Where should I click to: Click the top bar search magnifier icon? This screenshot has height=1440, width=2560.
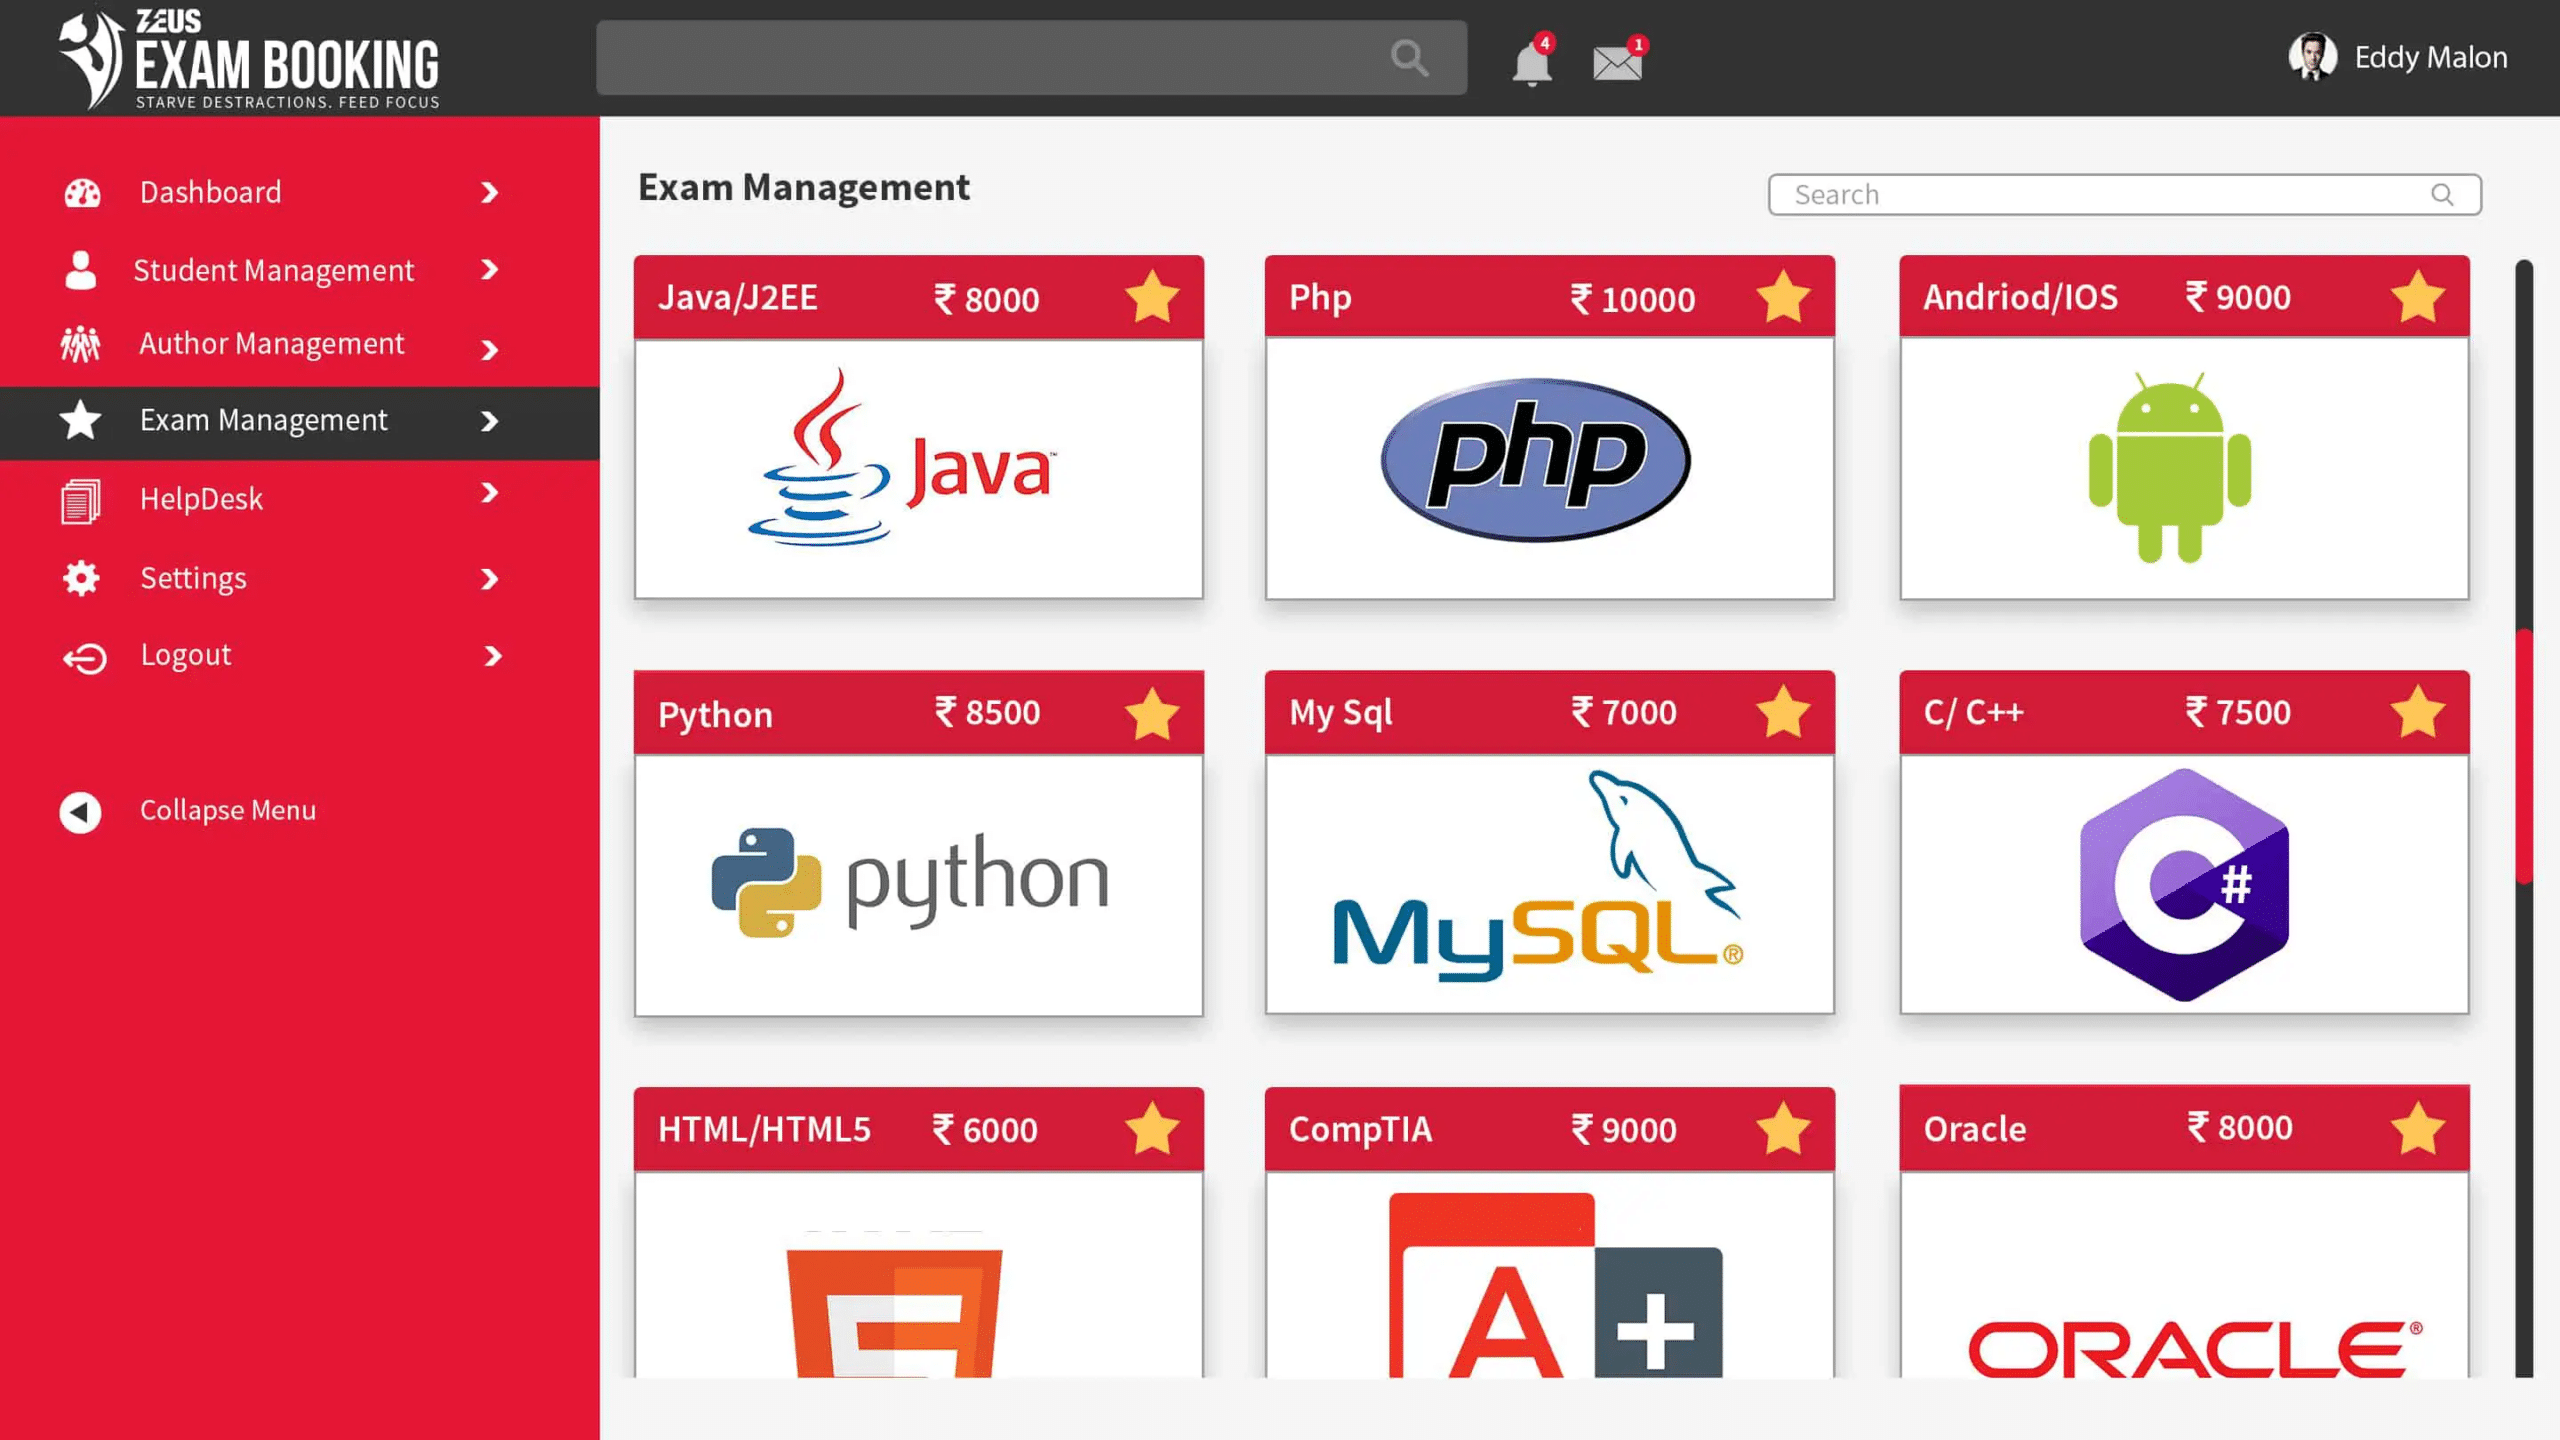coord(1409,58)
